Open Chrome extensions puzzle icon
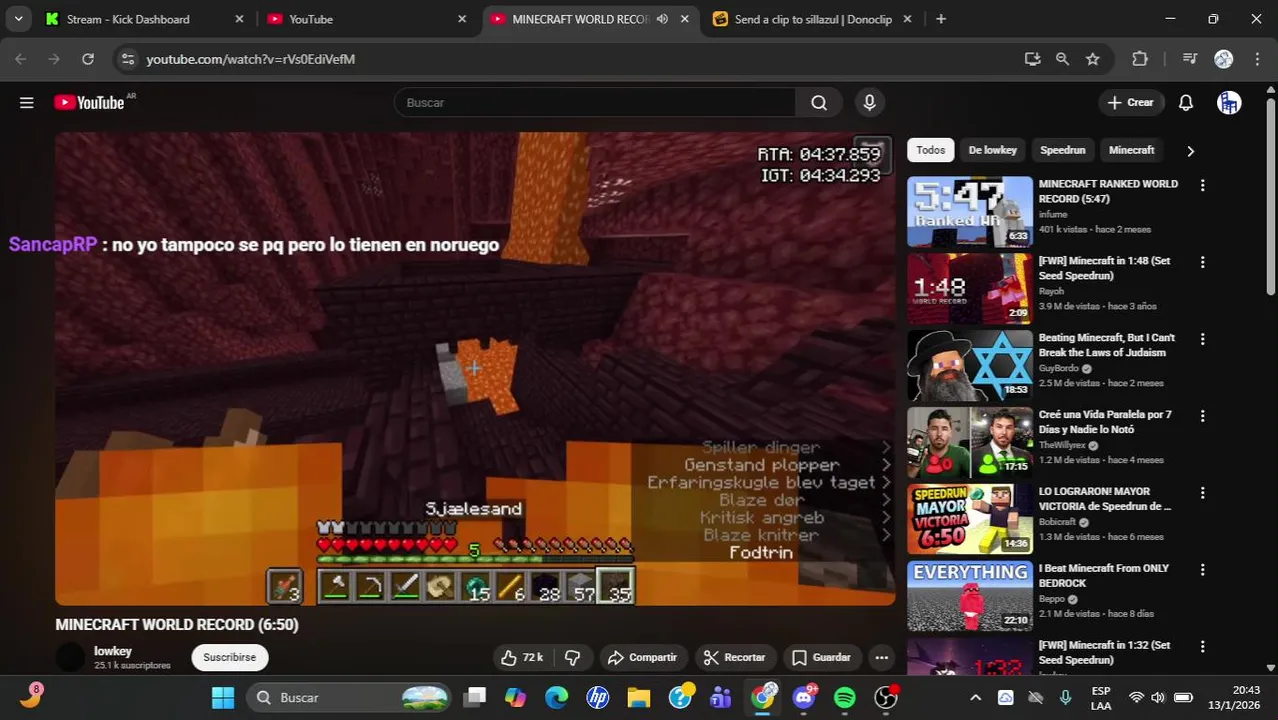The width and height of the screenshot is (1278, 720). point(1140,59)
